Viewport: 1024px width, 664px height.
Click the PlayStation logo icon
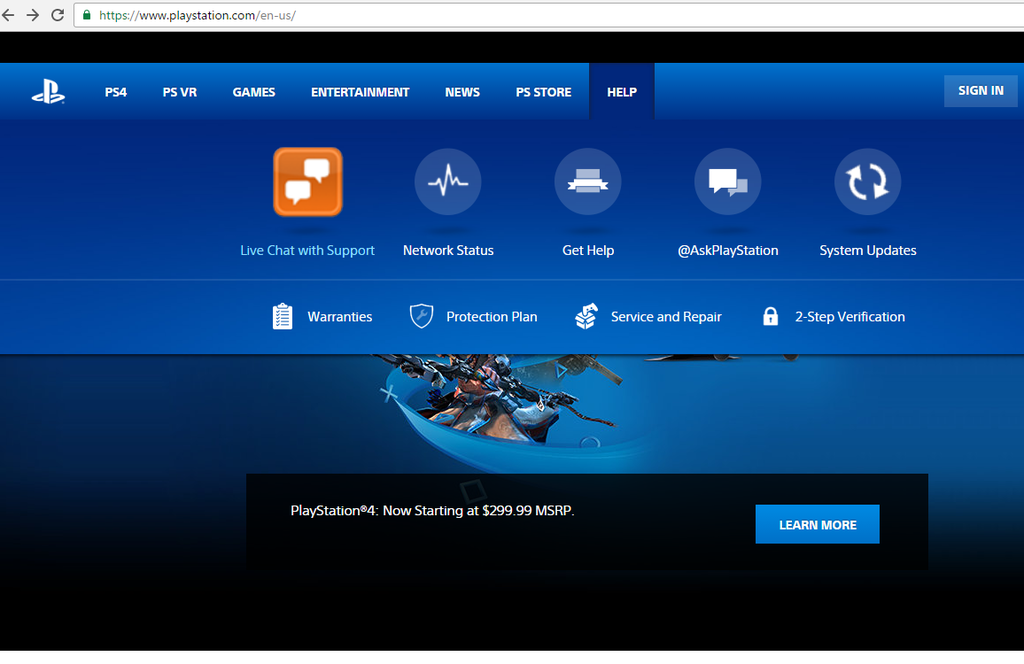point(48,92)
